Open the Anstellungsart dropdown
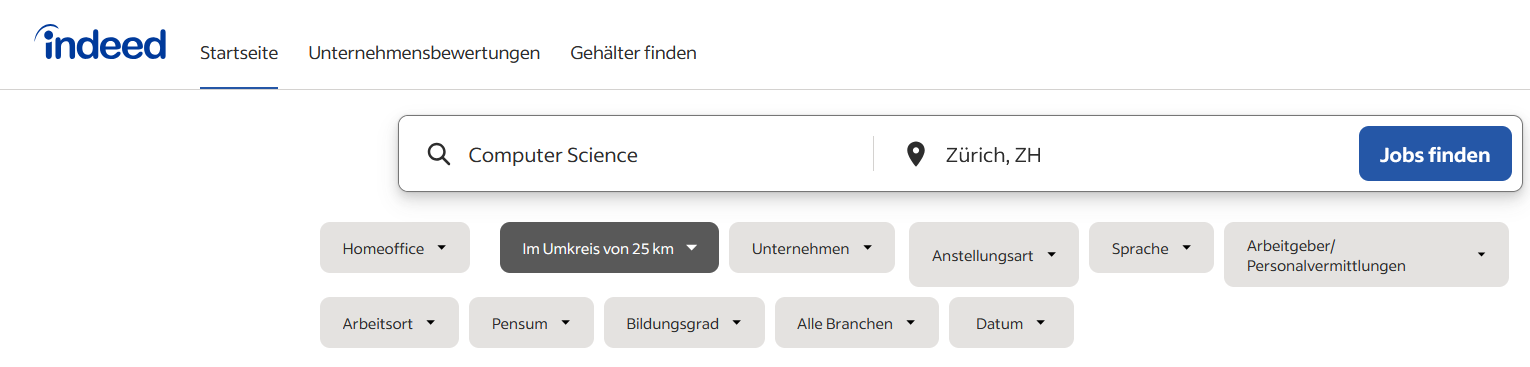The image size is (1530, 367). tap(994, 255)
